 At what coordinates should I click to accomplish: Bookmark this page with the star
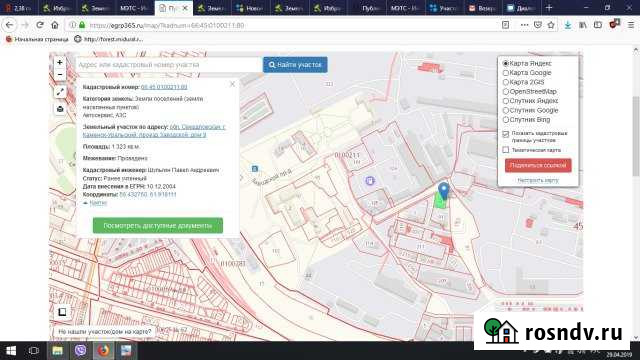pyautogui.click(x=551, y=25)
